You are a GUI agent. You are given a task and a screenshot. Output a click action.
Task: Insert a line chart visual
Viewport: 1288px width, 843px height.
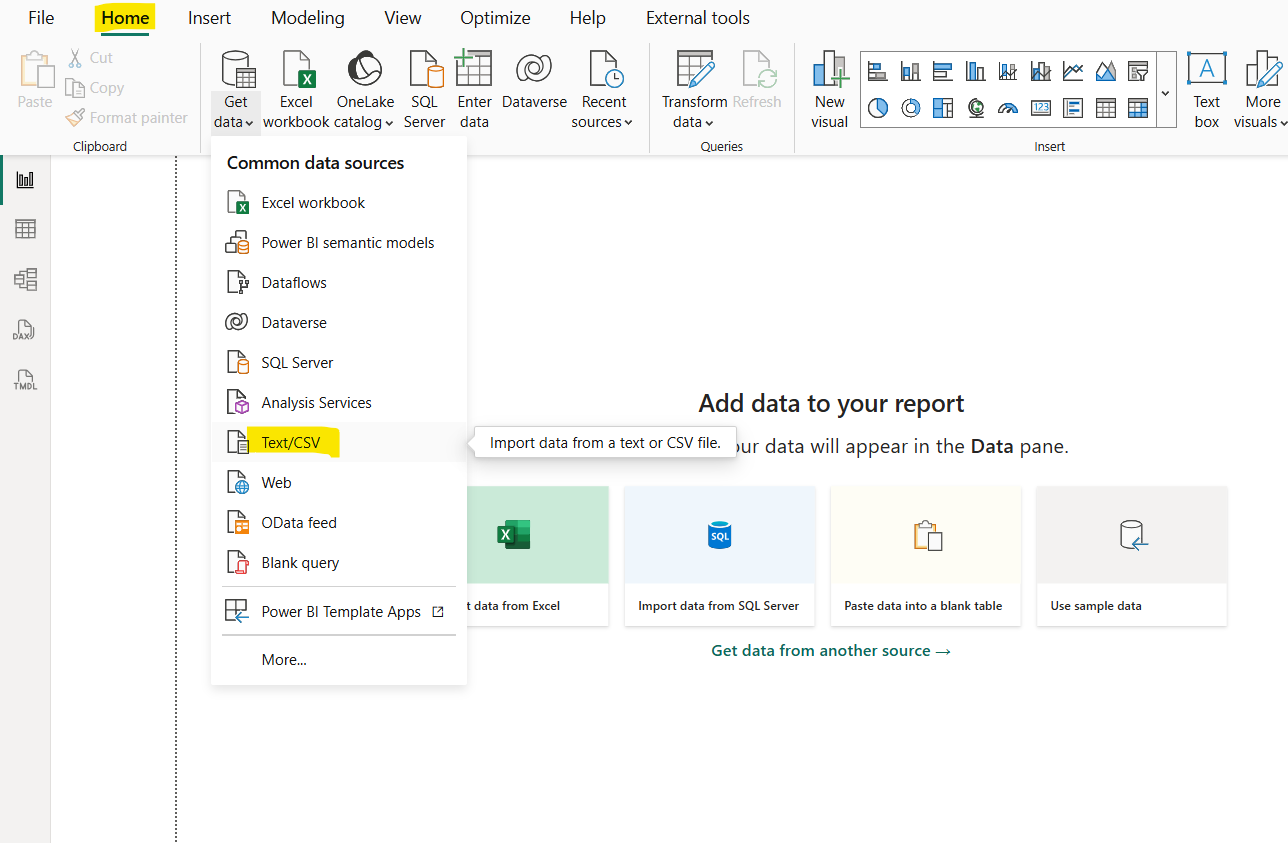pos(1073,71)
